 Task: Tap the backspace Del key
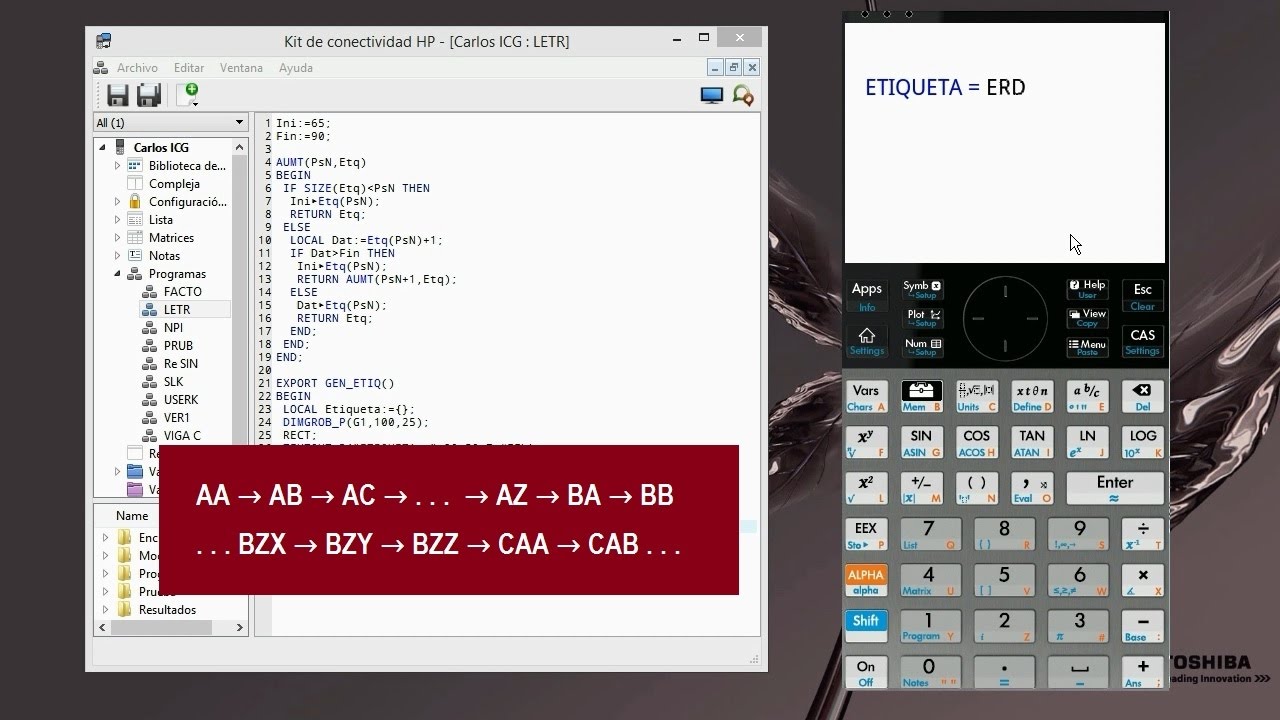tap(1143, 397)
